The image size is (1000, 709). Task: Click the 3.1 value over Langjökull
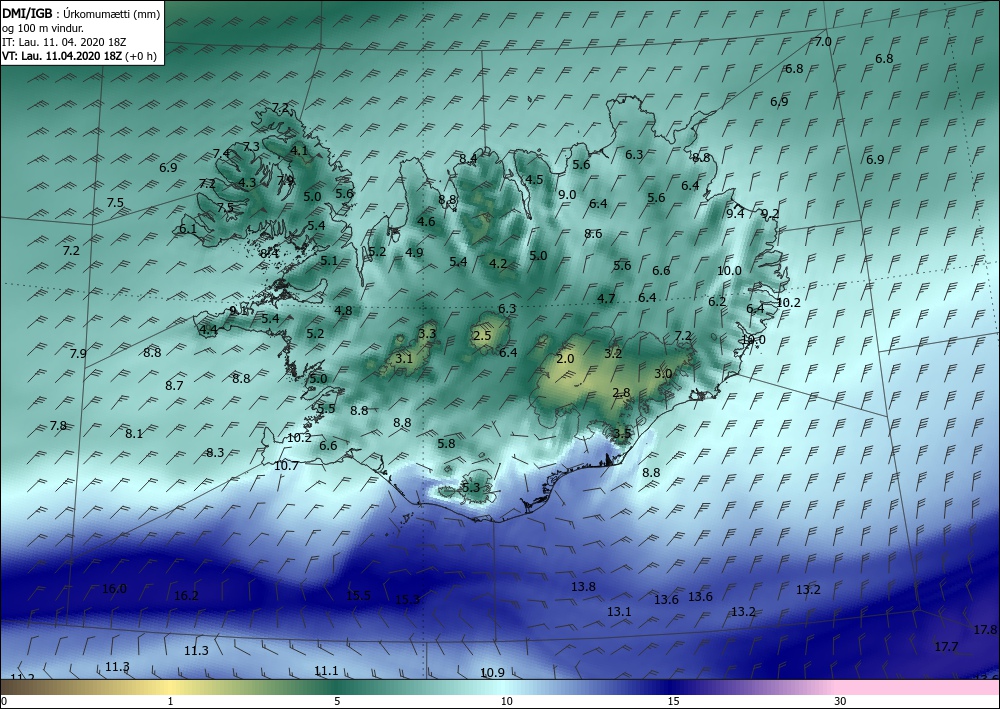click(404, 358)
